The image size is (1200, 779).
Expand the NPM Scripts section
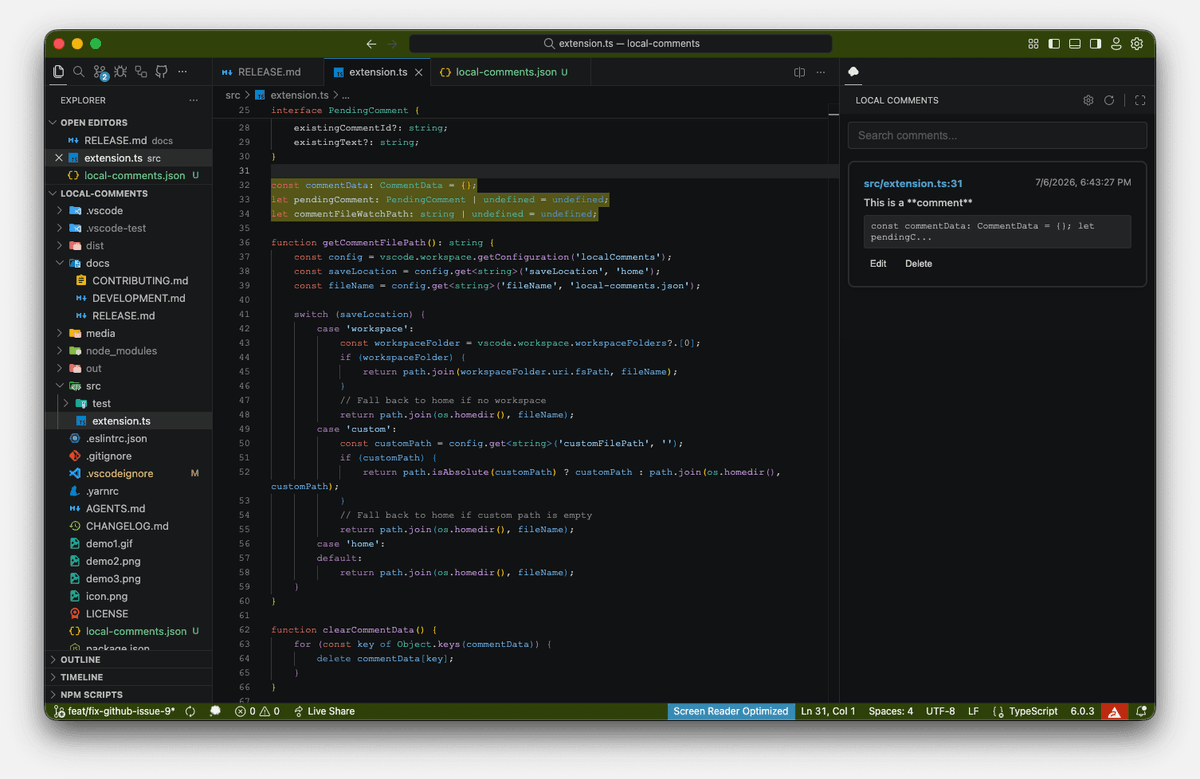[x=129, y=694]
